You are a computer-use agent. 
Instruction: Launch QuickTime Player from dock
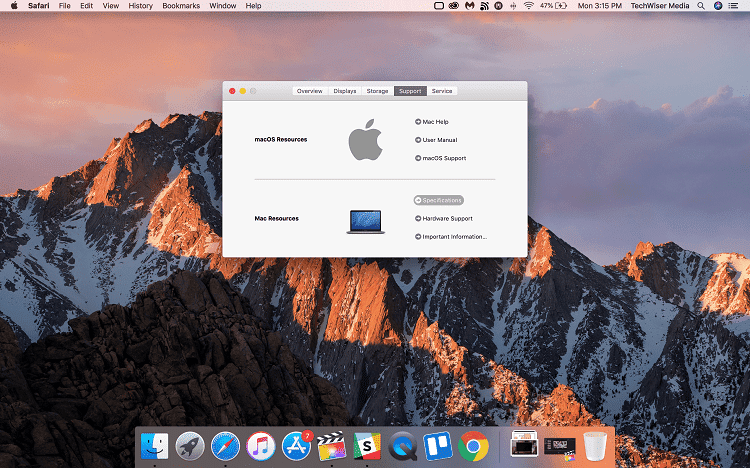click(403, 446)
